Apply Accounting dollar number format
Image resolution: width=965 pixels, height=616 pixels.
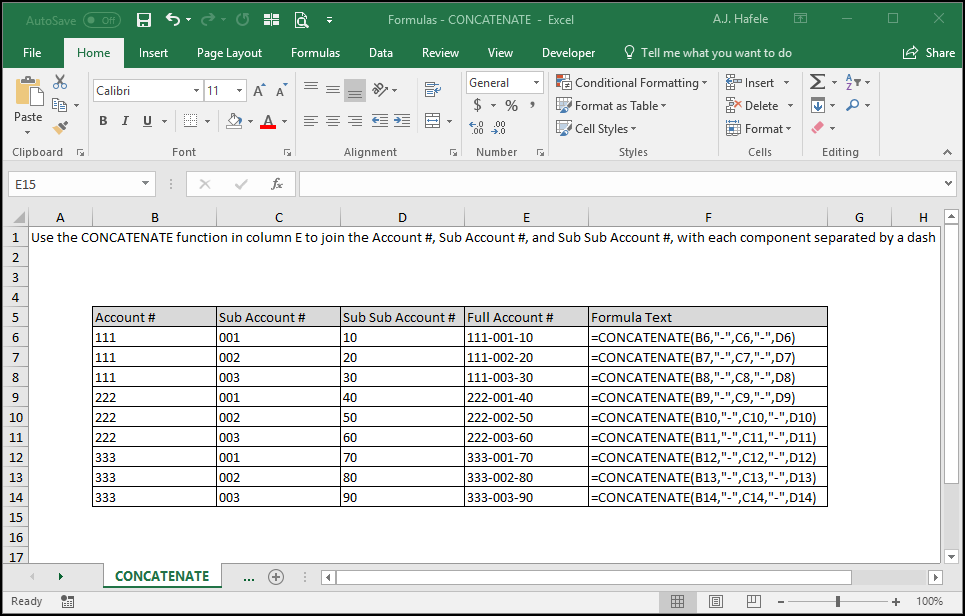pyautogui.click(x=478, y=105)
